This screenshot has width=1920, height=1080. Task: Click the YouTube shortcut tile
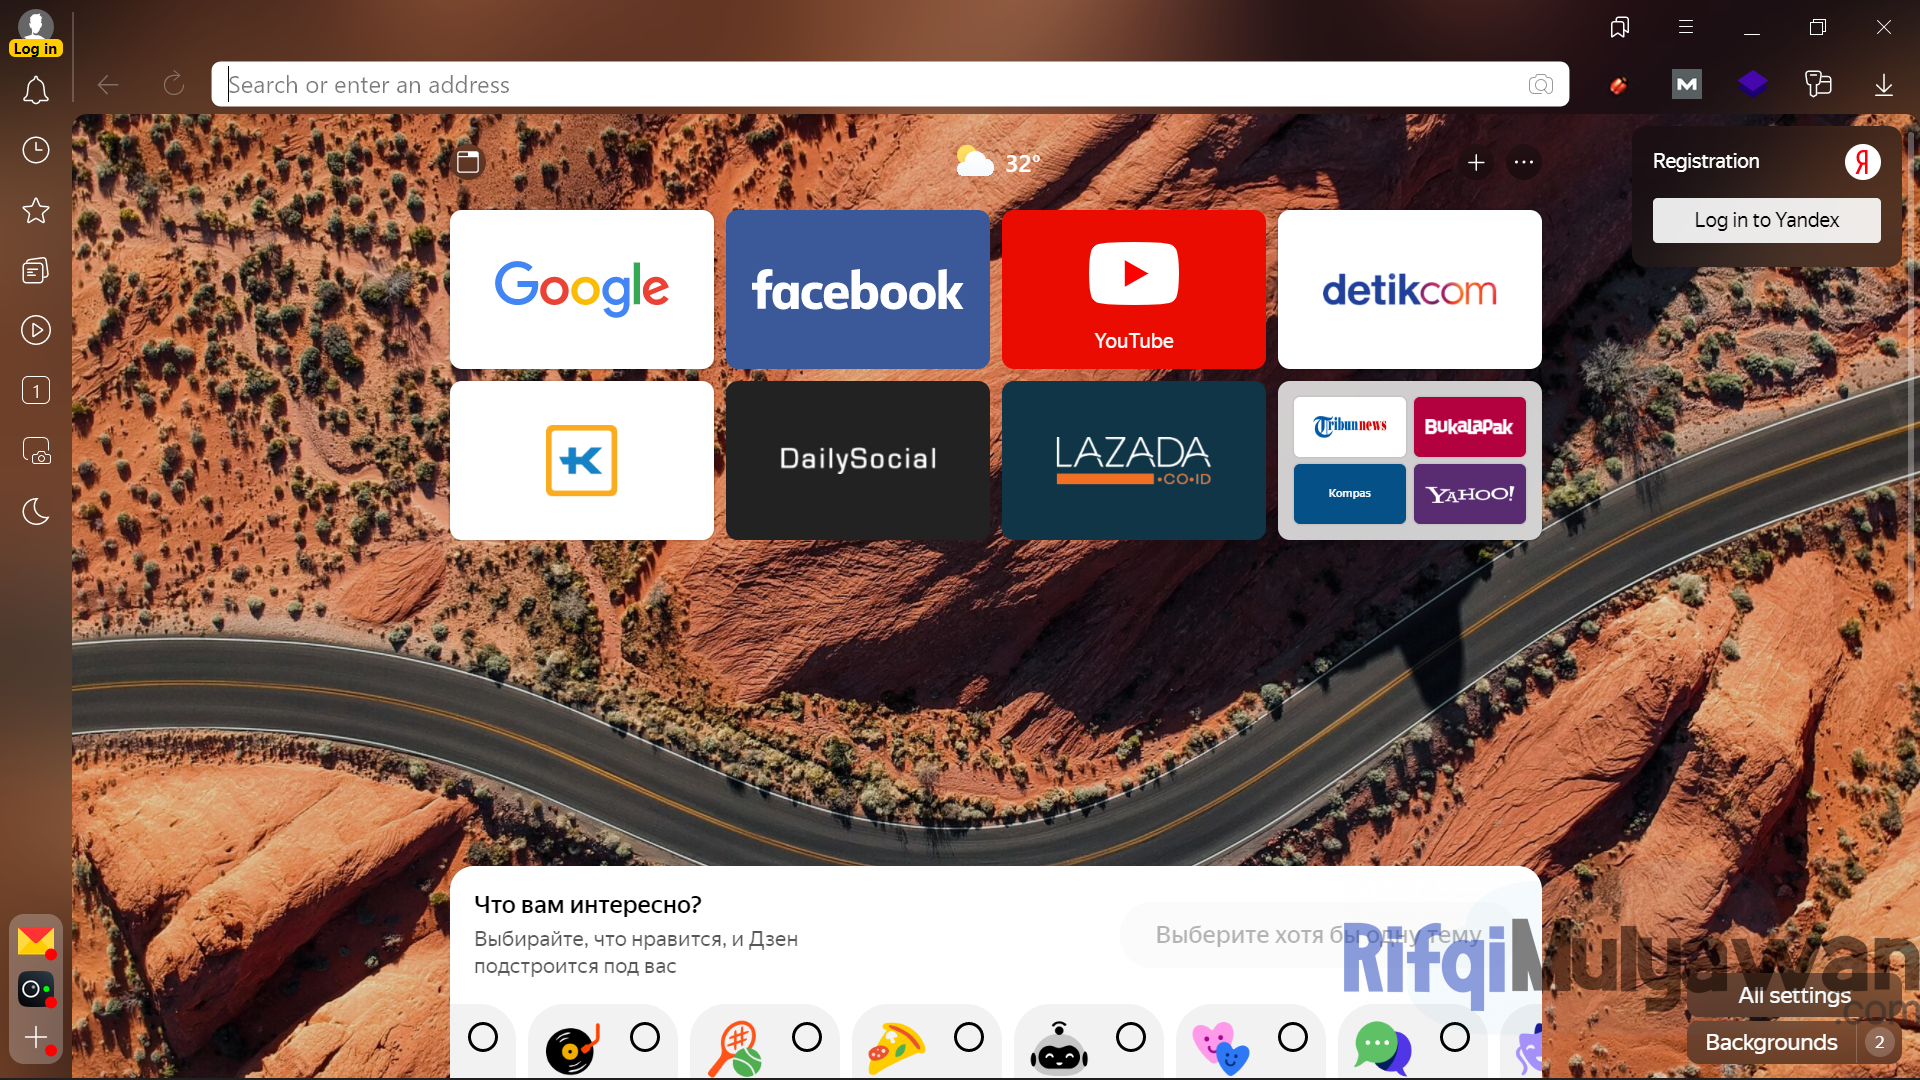coord(1133,287)
